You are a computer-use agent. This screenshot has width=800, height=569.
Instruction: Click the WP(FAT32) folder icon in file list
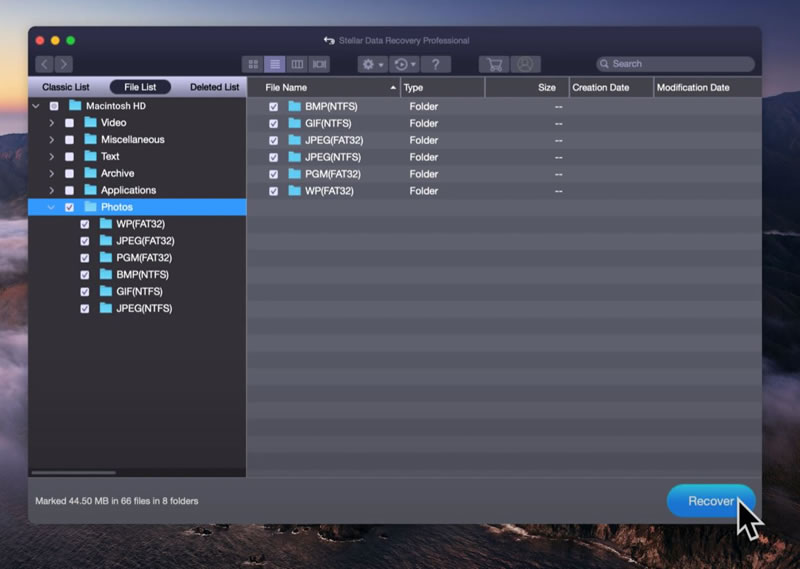click(x=294, y=191)
